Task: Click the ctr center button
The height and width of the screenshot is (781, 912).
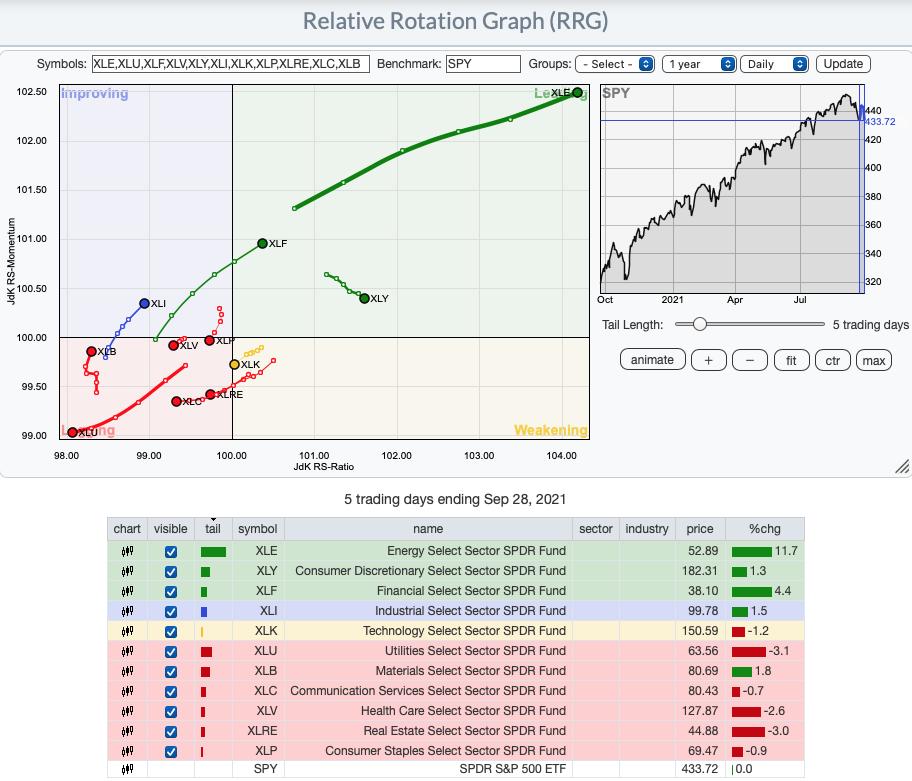Action: coord(832,361)
